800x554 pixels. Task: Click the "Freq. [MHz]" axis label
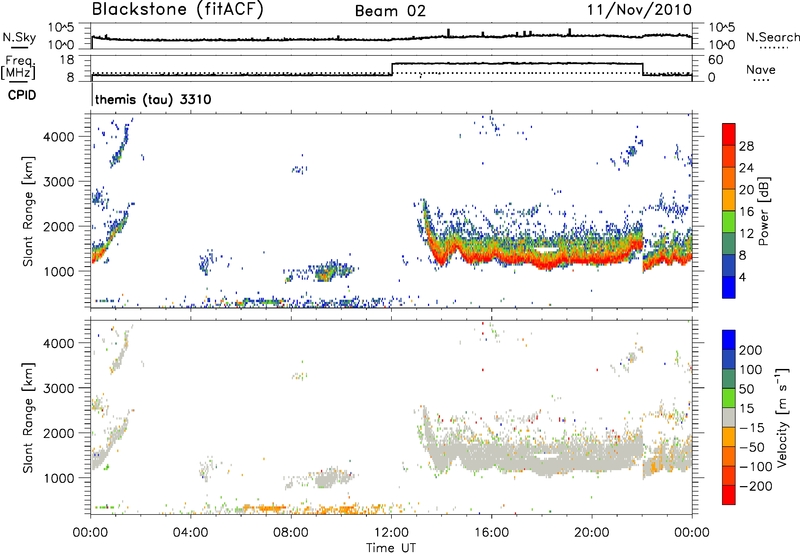(18, 67)
